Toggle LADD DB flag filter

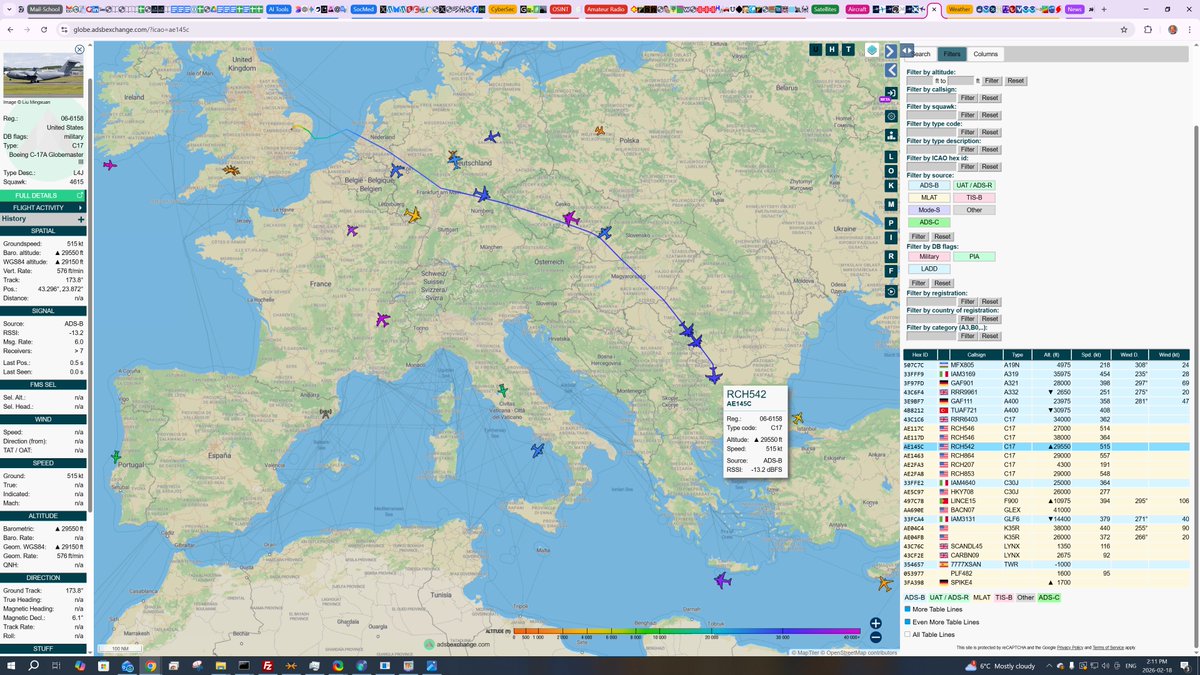point(929,269)
